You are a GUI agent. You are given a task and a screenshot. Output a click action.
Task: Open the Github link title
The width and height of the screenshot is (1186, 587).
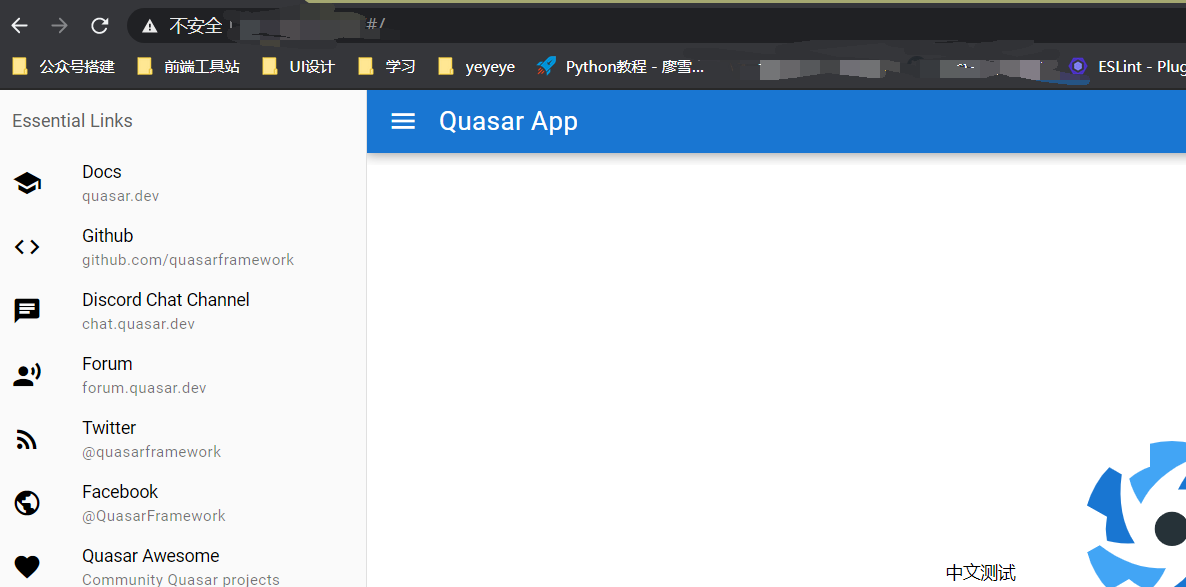click(x=107, y=235)
